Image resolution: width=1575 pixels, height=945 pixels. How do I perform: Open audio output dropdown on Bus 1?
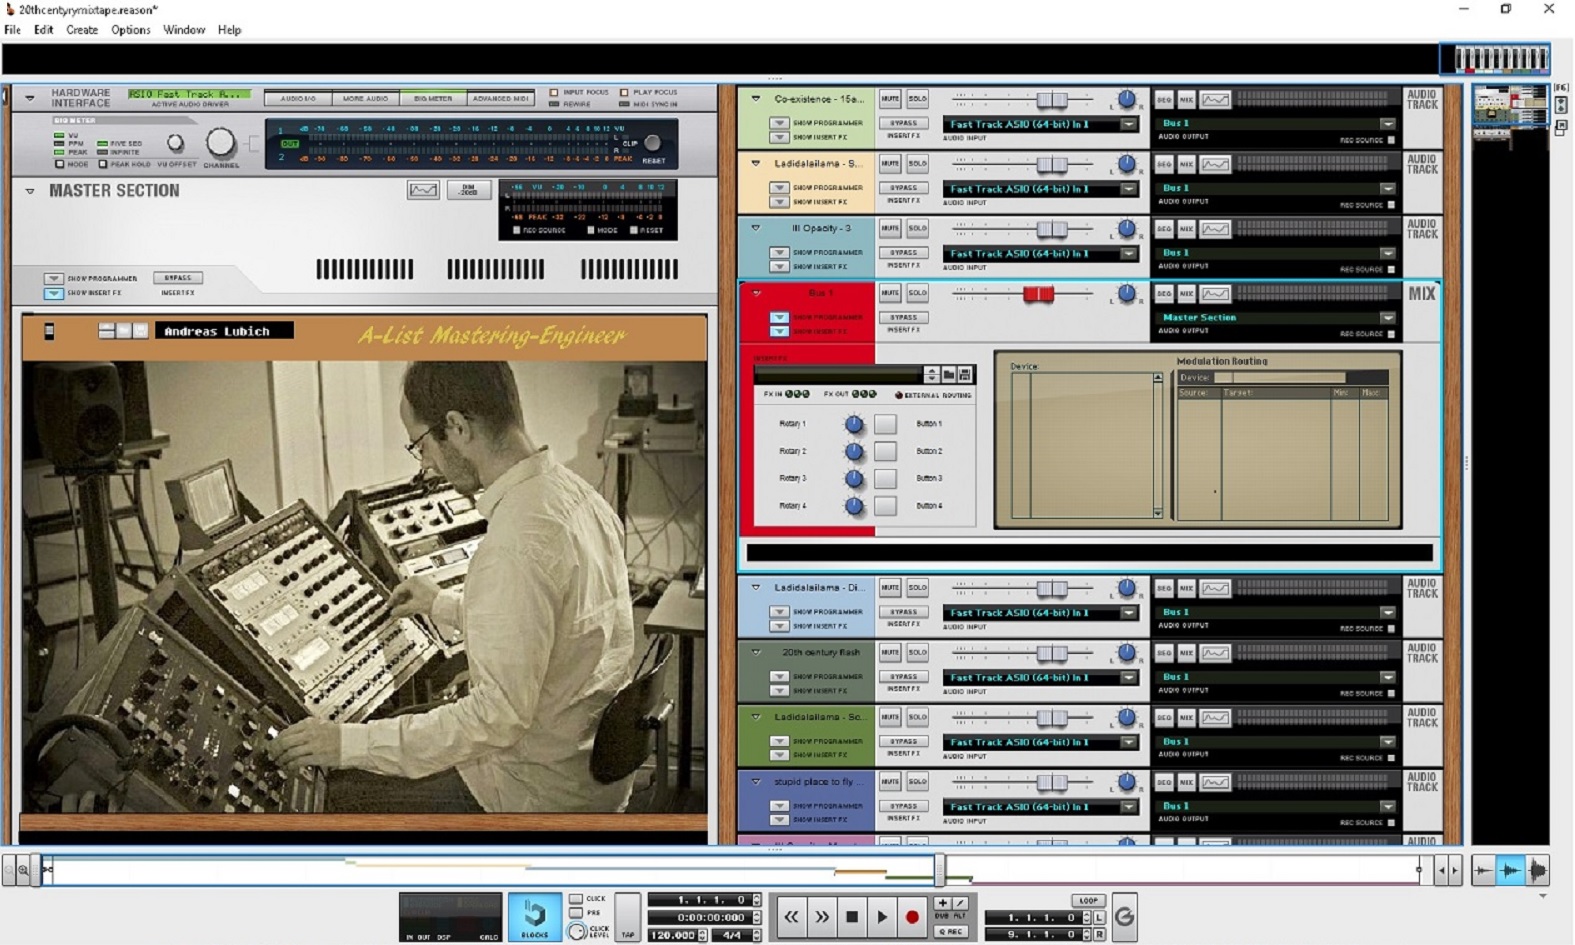(1388, 317)
